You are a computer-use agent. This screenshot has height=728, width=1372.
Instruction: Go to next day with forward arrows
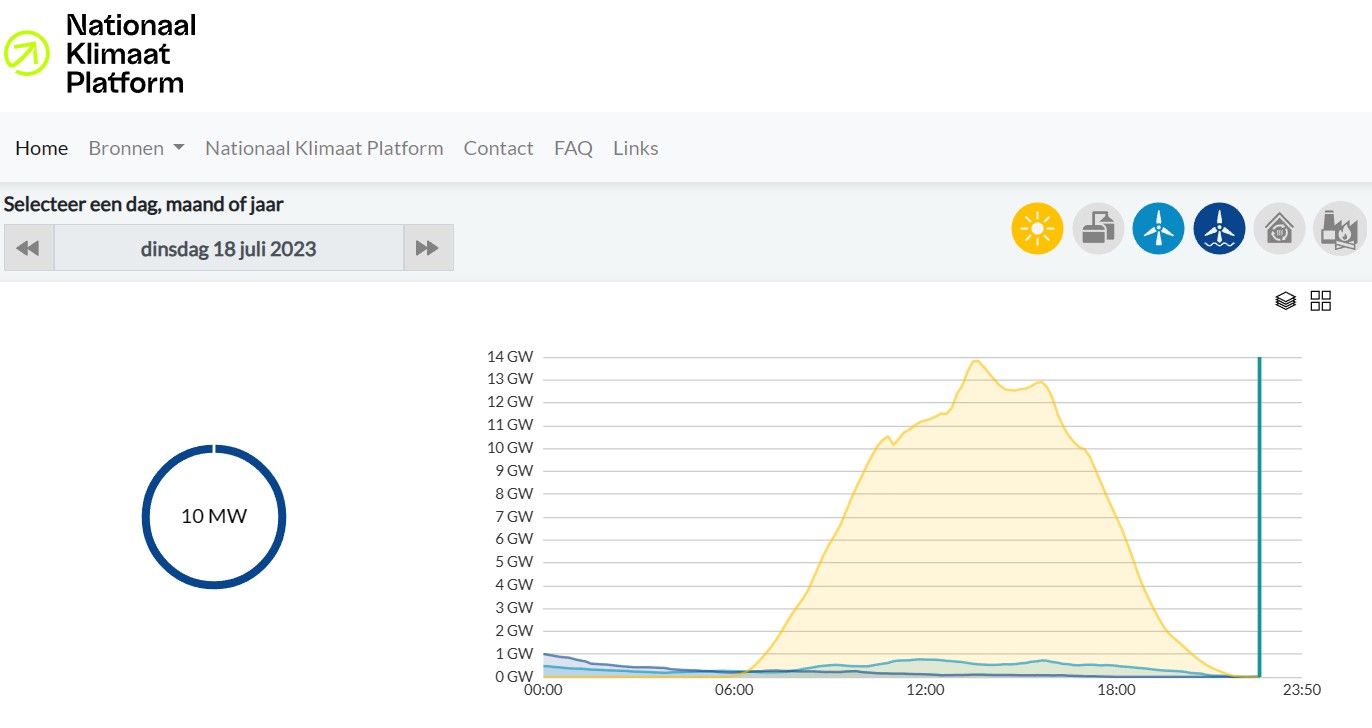(428, 248)
